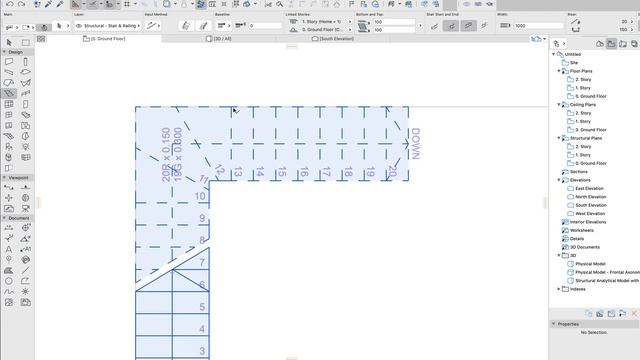
Task: Select the Arrow tool in the toolbox
Action: (x=9, y=42)
